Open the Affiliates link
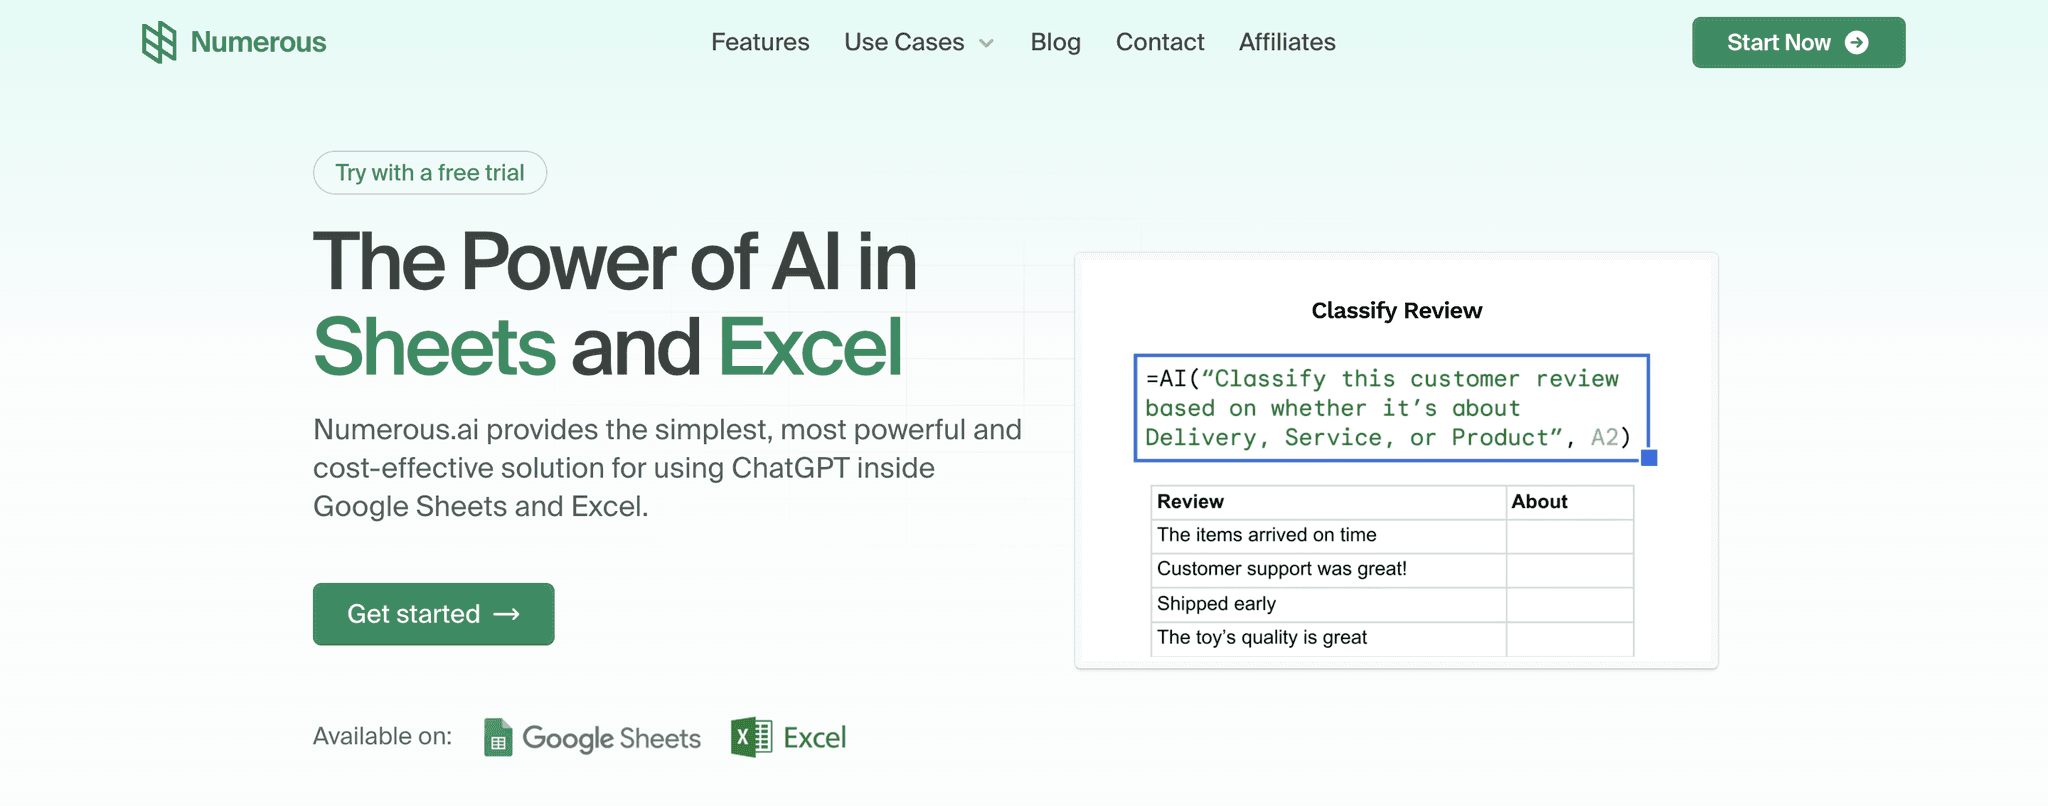The image size is (2048, 806). pyautogui.click(x=1287, y=42)
